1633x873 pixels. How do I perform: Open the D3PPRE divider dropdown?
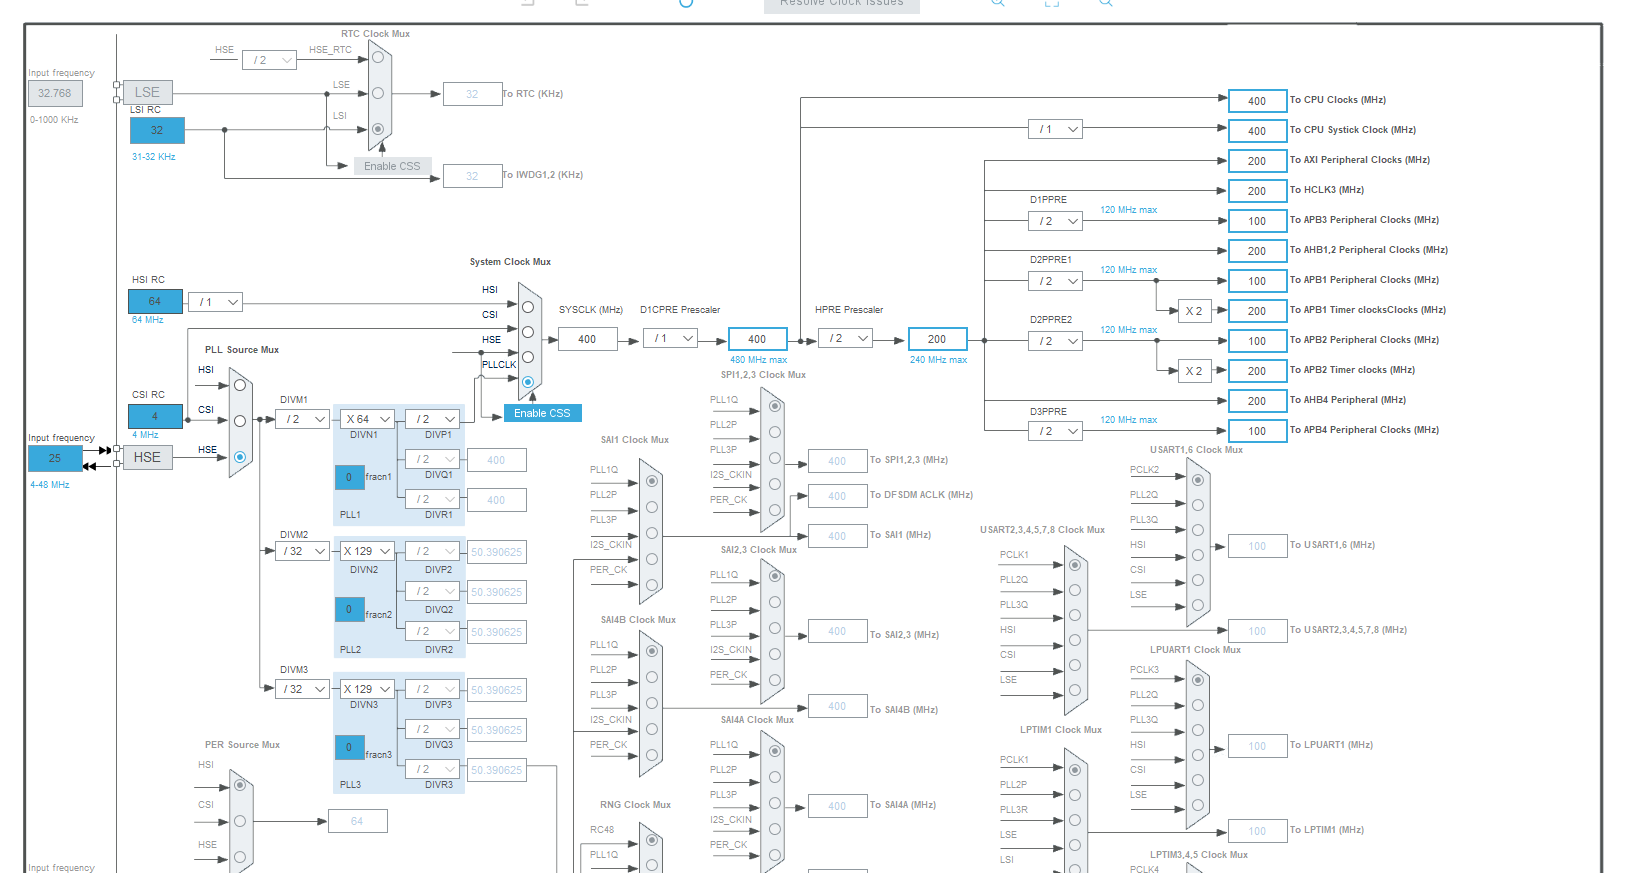click(1055, 431)
